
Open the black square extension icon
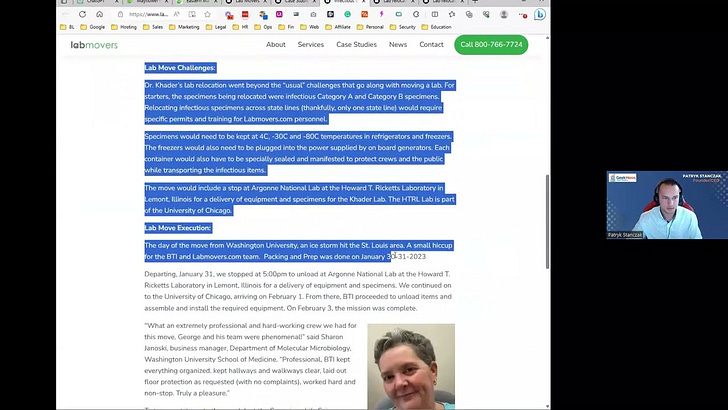pos(330,14)
